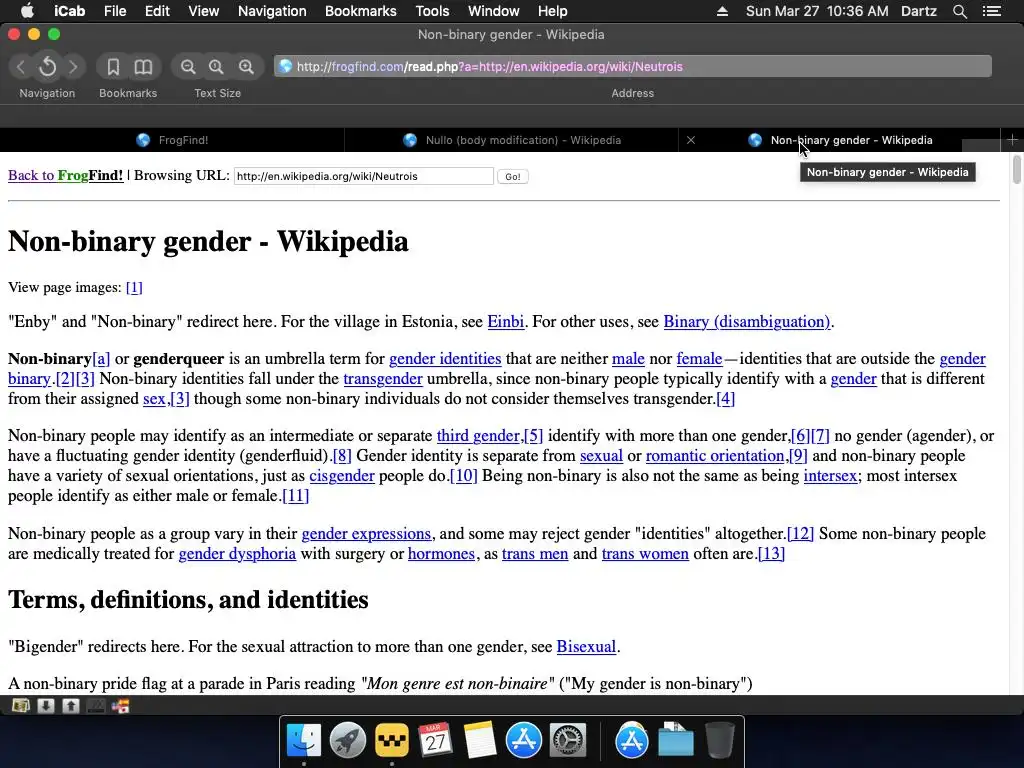Screen dimensions: 1024x768
Task: Switch to the FrogFind! tab
Action: [x=172, y=140]
